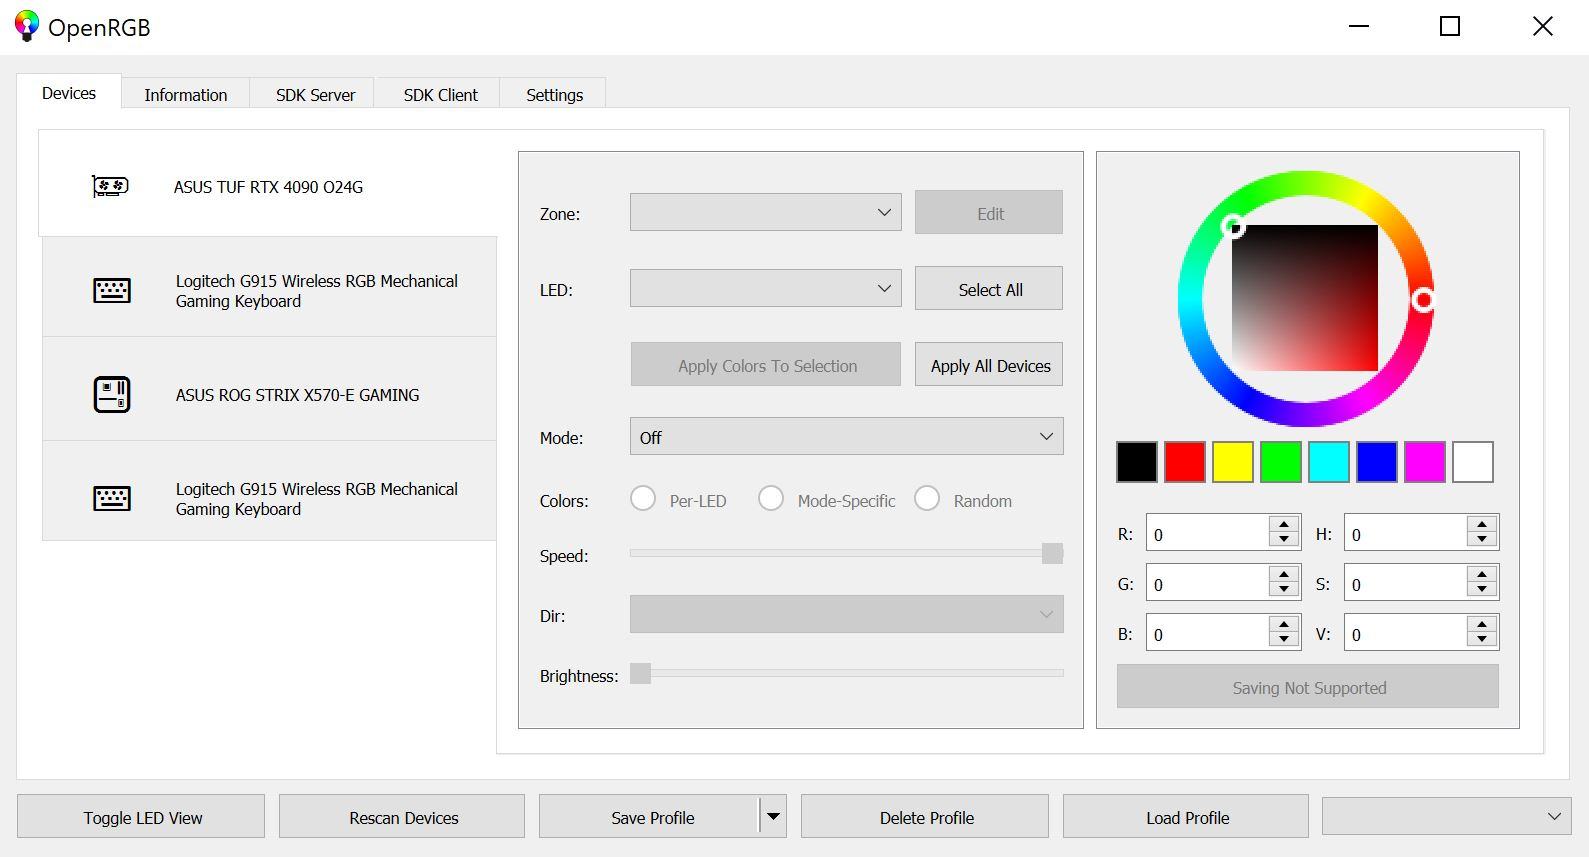Increase the B value with up arrow
The height and width of the screenshot is (857, 1589).
pyautogui.click(x=1284, y=623)
